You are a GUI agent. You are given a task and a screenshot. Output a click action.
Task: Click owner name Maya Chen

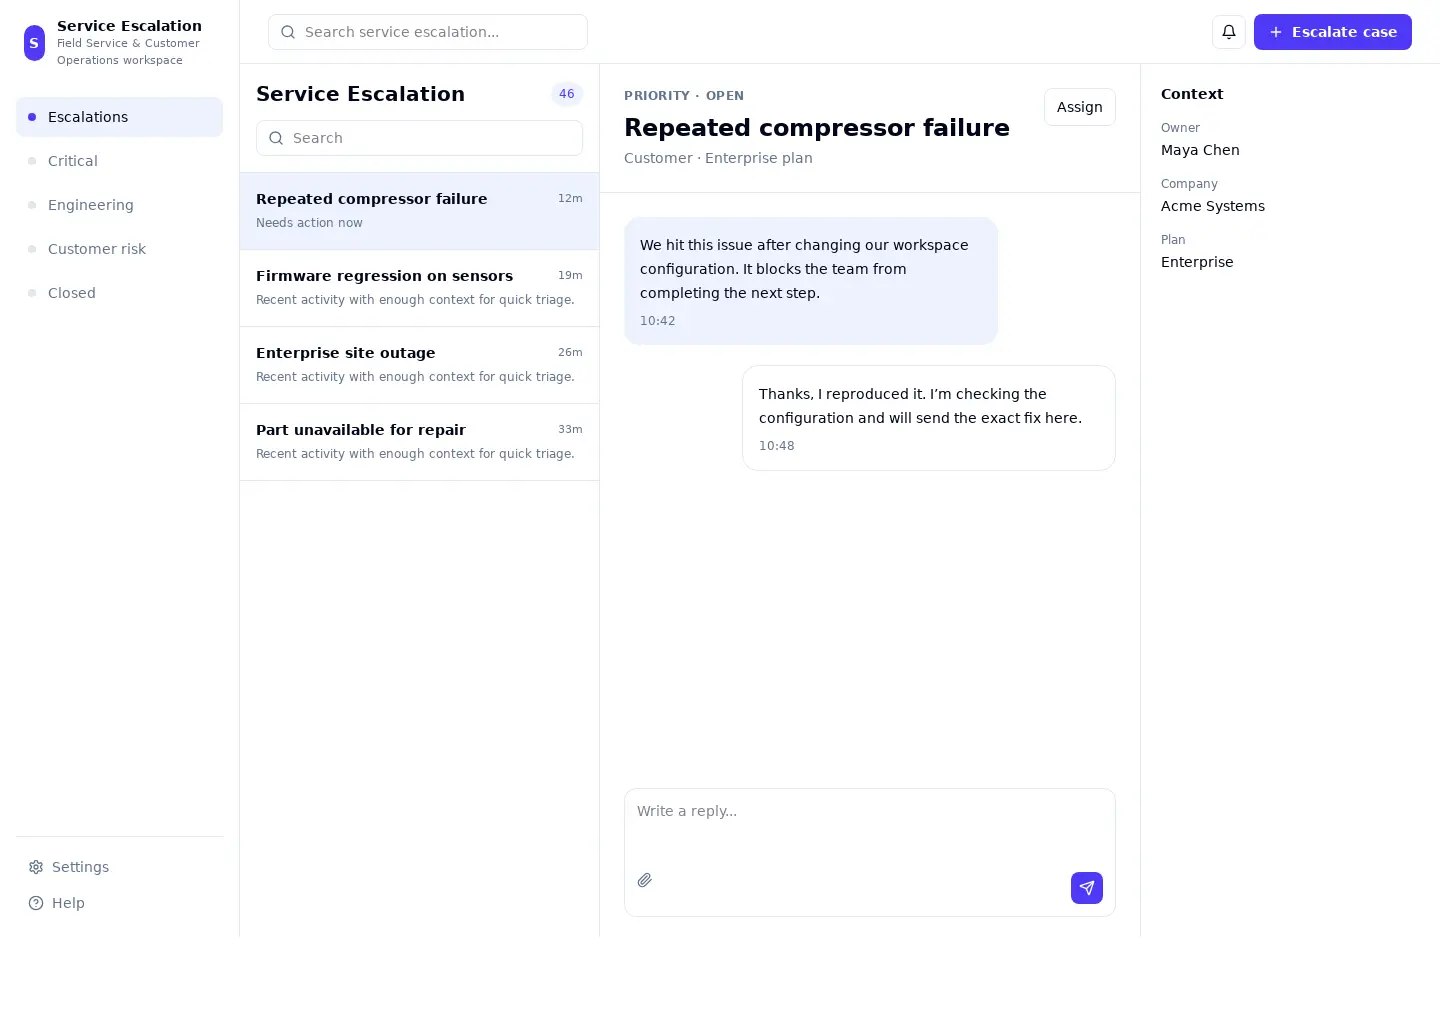tap(1200, 150)
